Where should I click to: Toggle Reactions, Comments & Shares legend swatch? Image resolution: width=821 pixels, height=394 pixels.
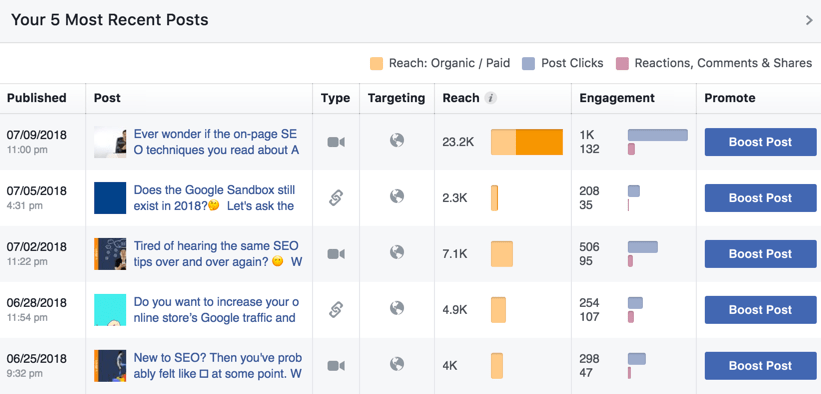(622, 63)
